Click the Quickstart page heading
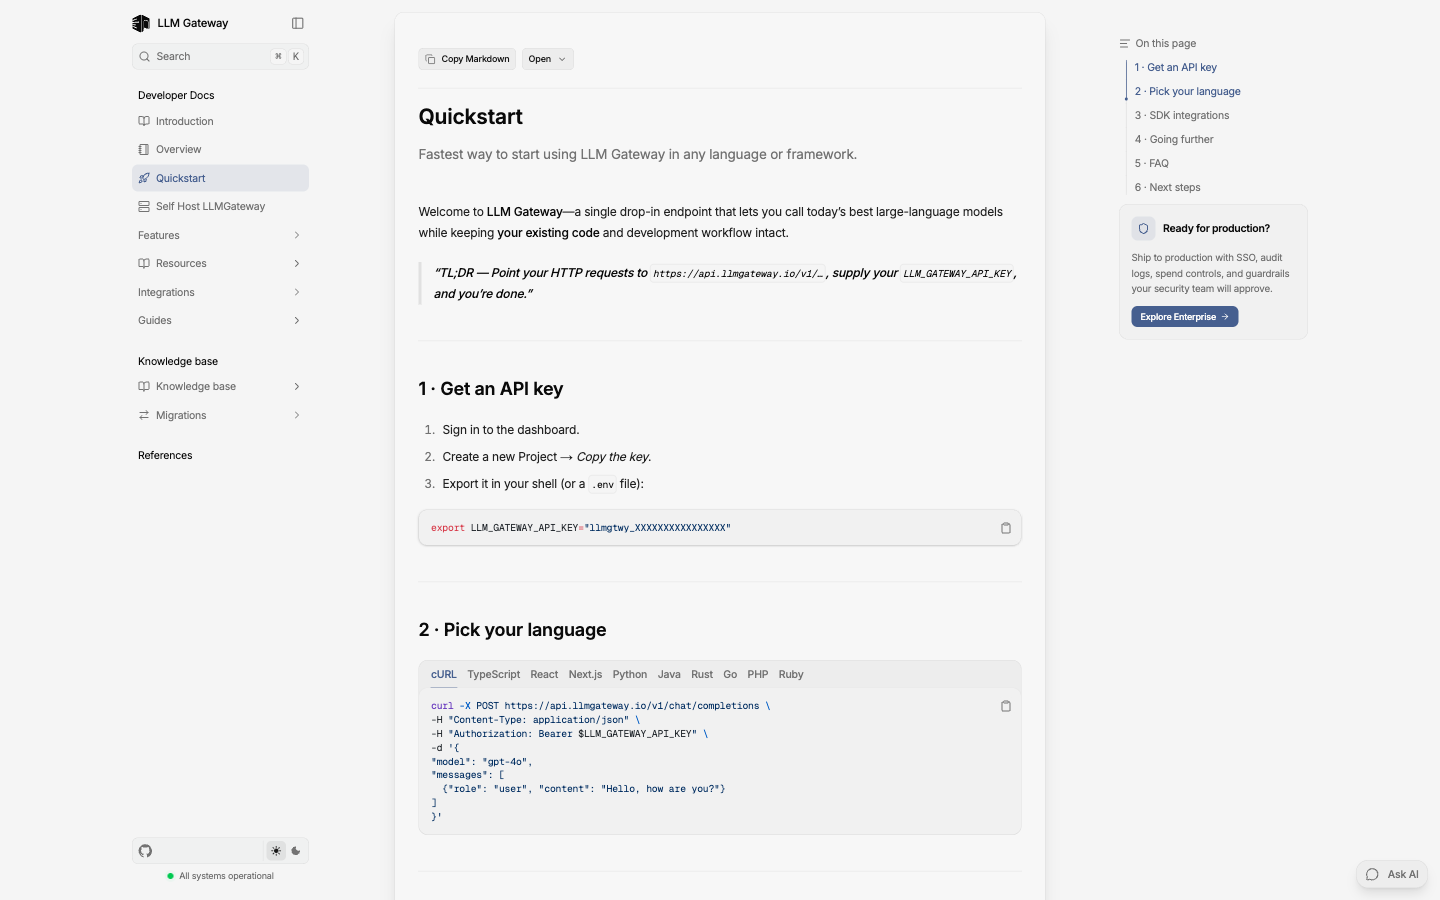This screenshot has height=900, width=1440. (471, 117)
